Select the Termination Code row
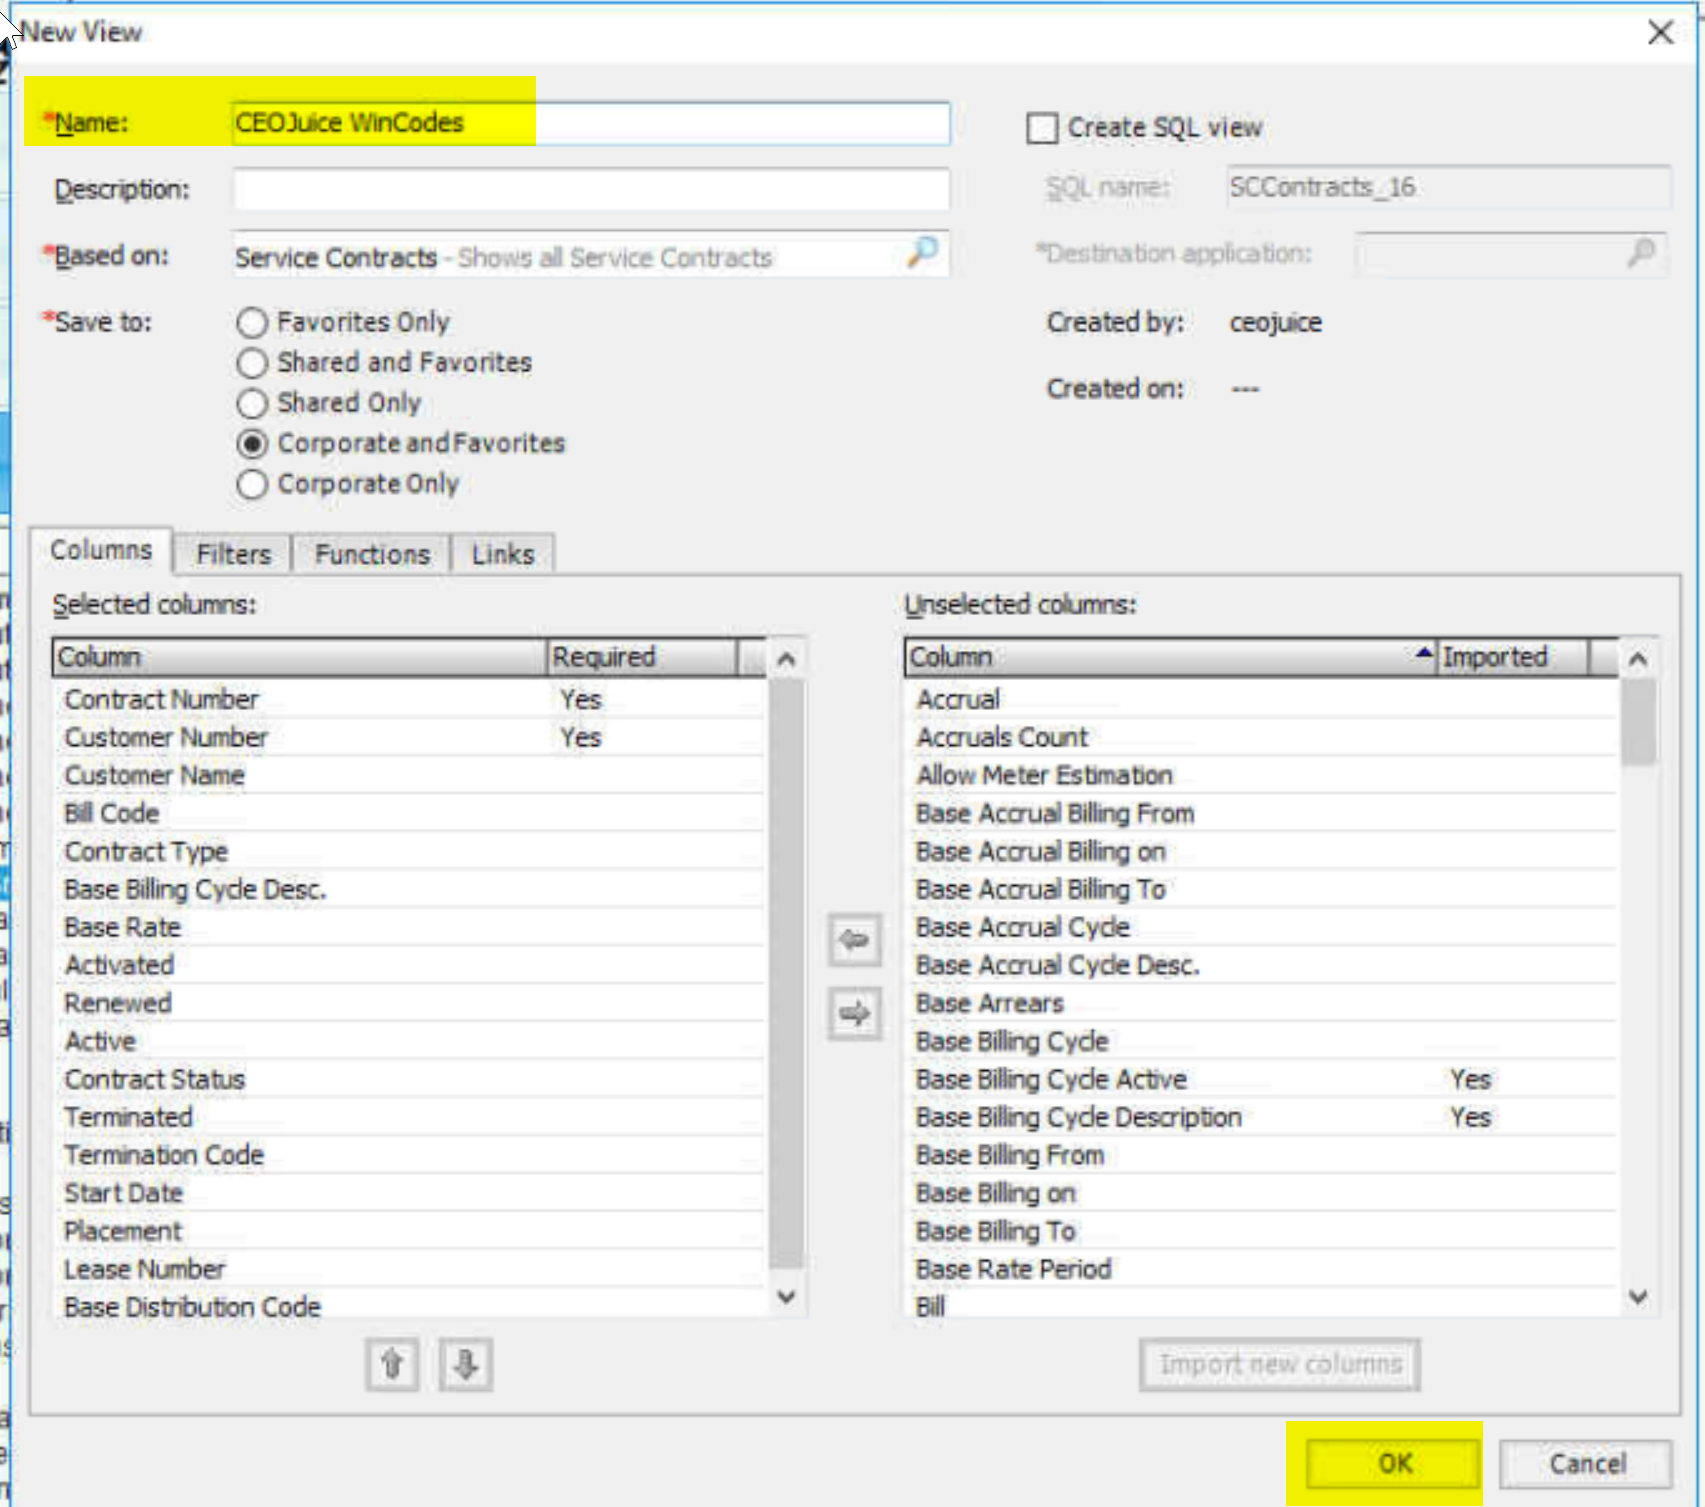The height and width of the screenshot is (1507, 1705). click(x=409, y=1155)
